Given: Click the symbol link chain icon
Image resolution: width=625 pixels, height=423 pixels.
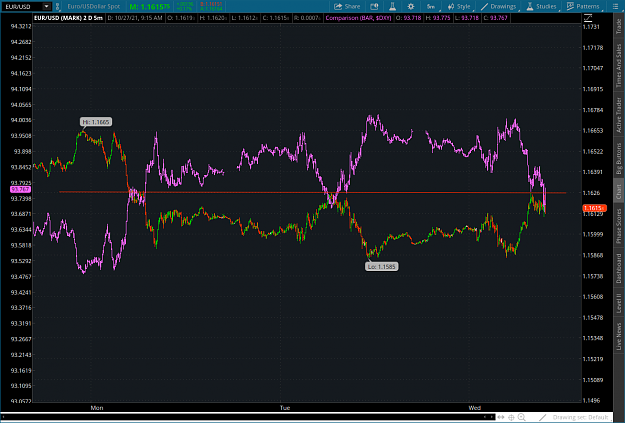Looking at the screenshot, I should 57,6.
